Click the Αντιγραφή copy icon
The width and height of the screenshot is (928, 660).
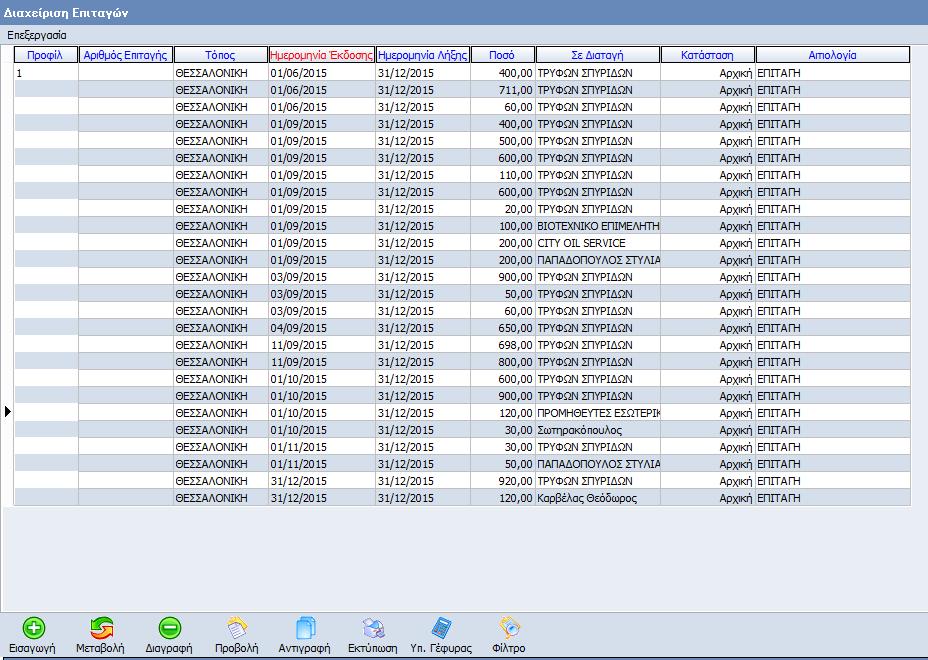305,628
